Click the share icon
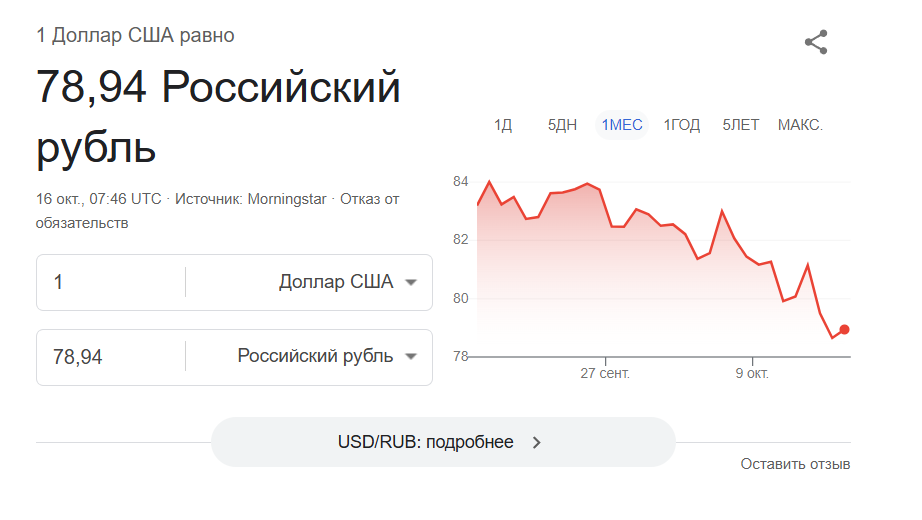The width and height of the screenshot is (922, 520). 816,42
